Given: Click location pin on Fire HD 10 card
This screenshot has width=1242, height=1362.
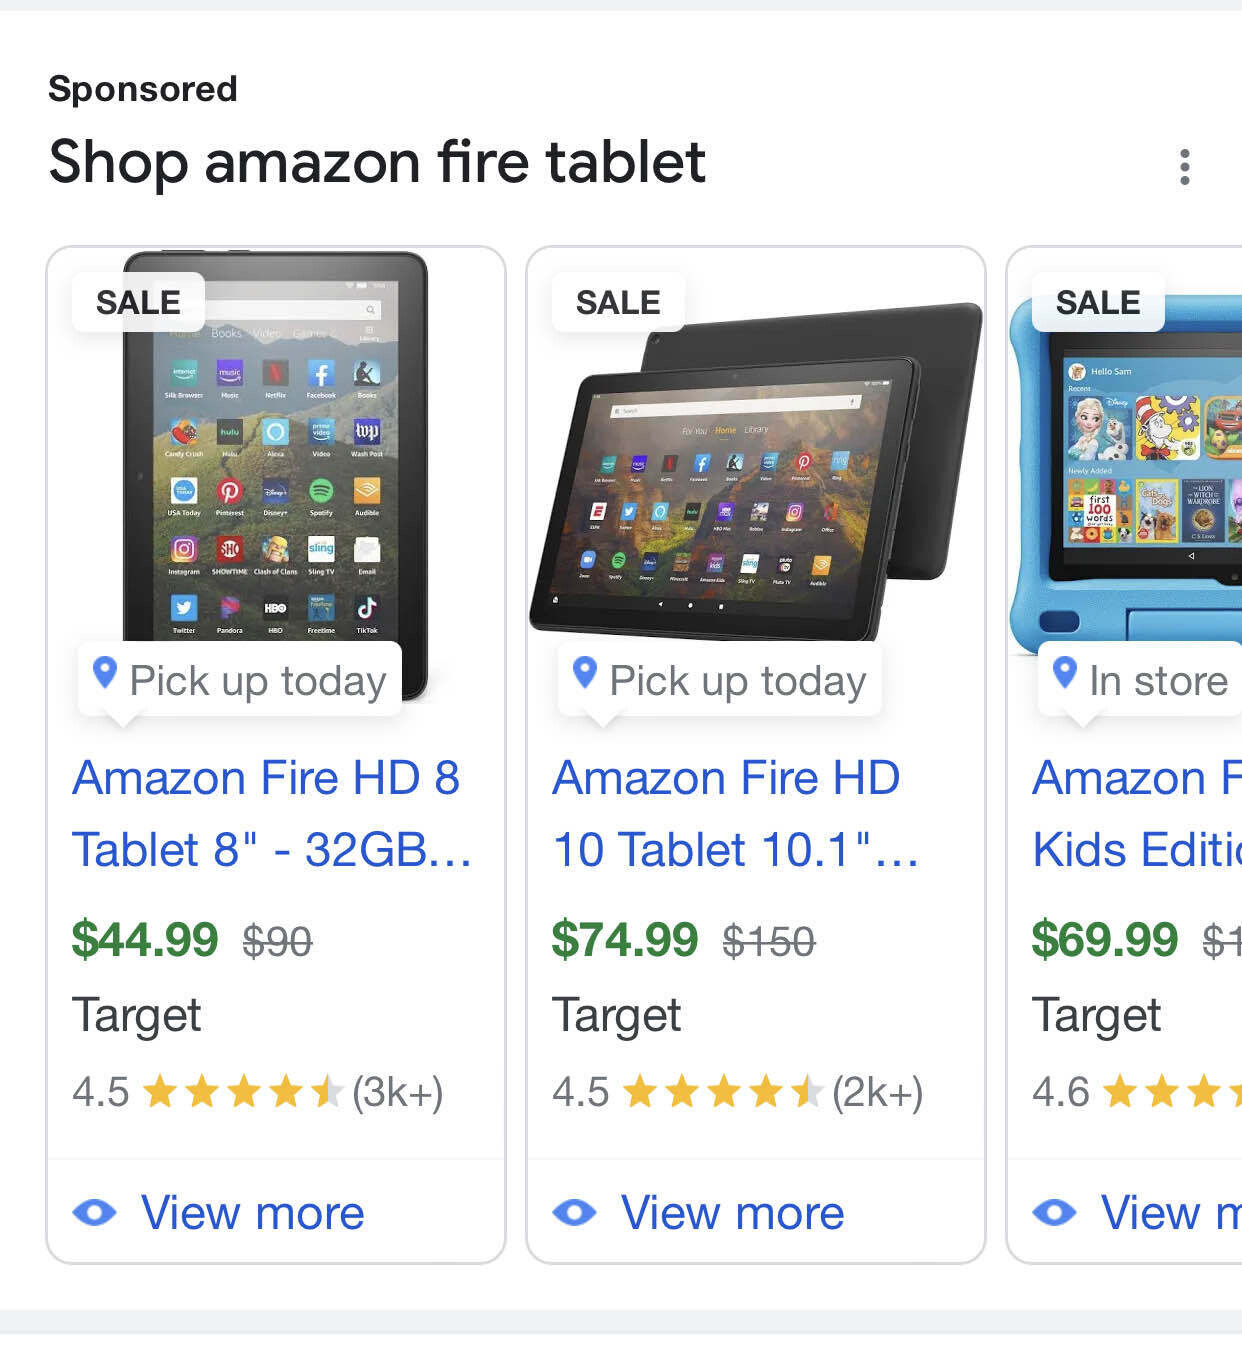Looking at the screenshot, I should (585, 673).
